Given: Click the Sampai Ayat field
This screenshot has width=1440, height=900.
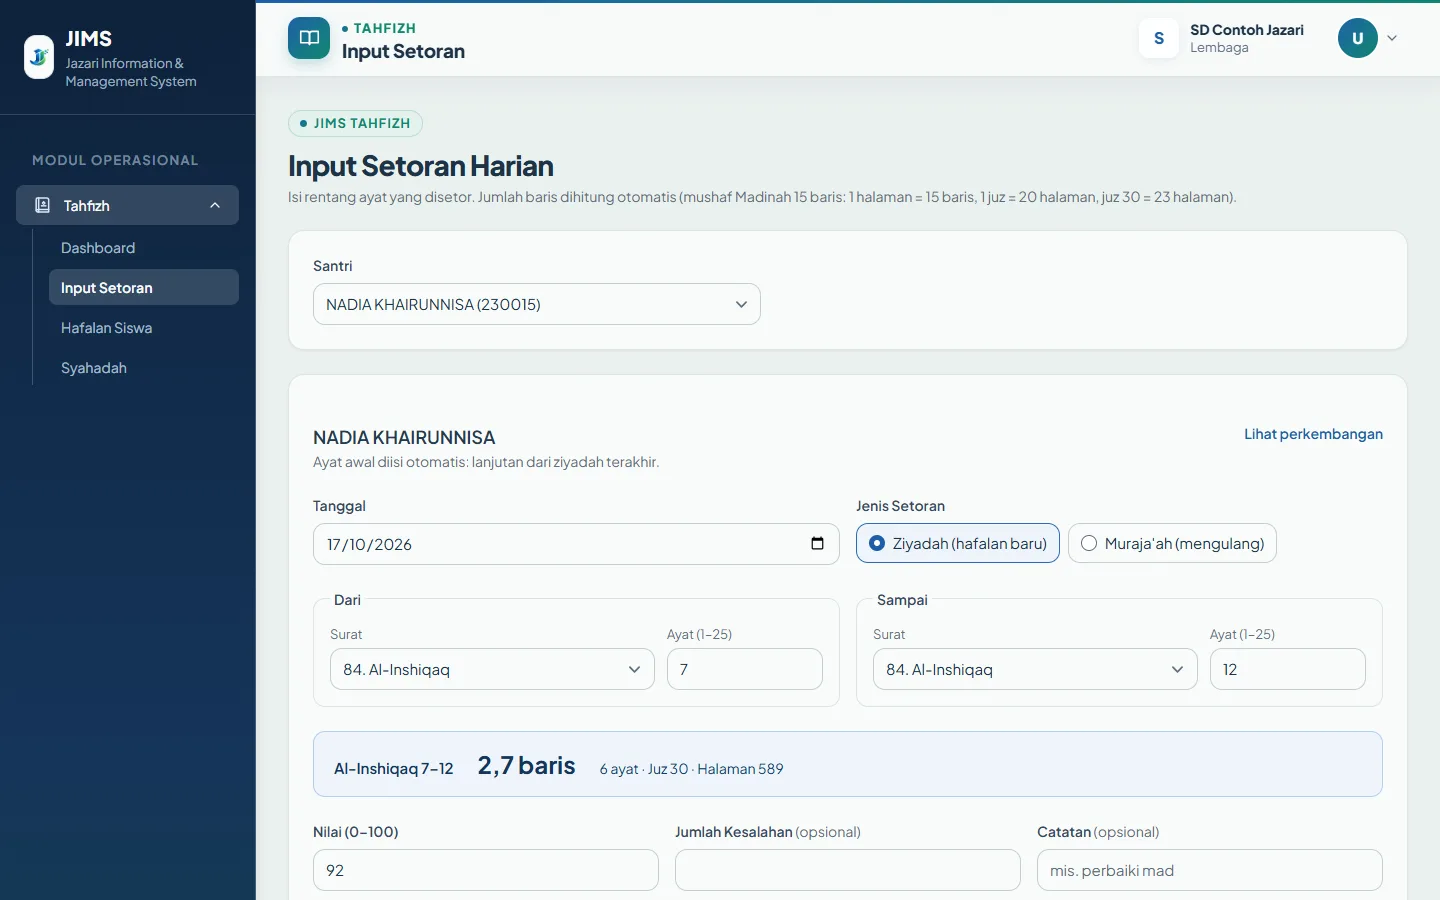Looking at the screenshot, I should (x=1288, y=669).
